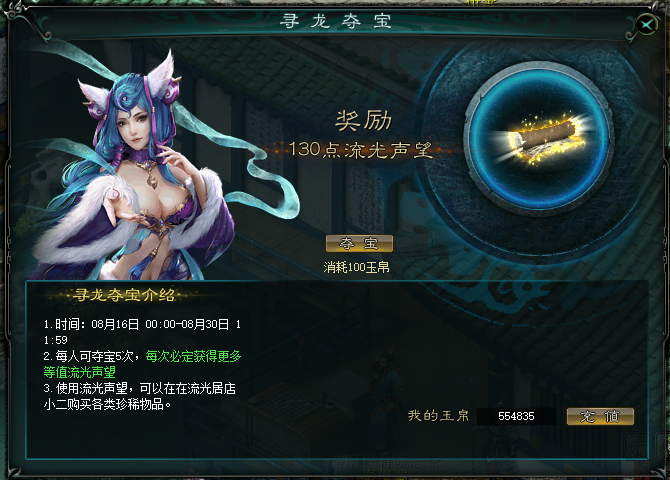Close the 寻龙夺宝 dialog with X

[x=646, y=24]
